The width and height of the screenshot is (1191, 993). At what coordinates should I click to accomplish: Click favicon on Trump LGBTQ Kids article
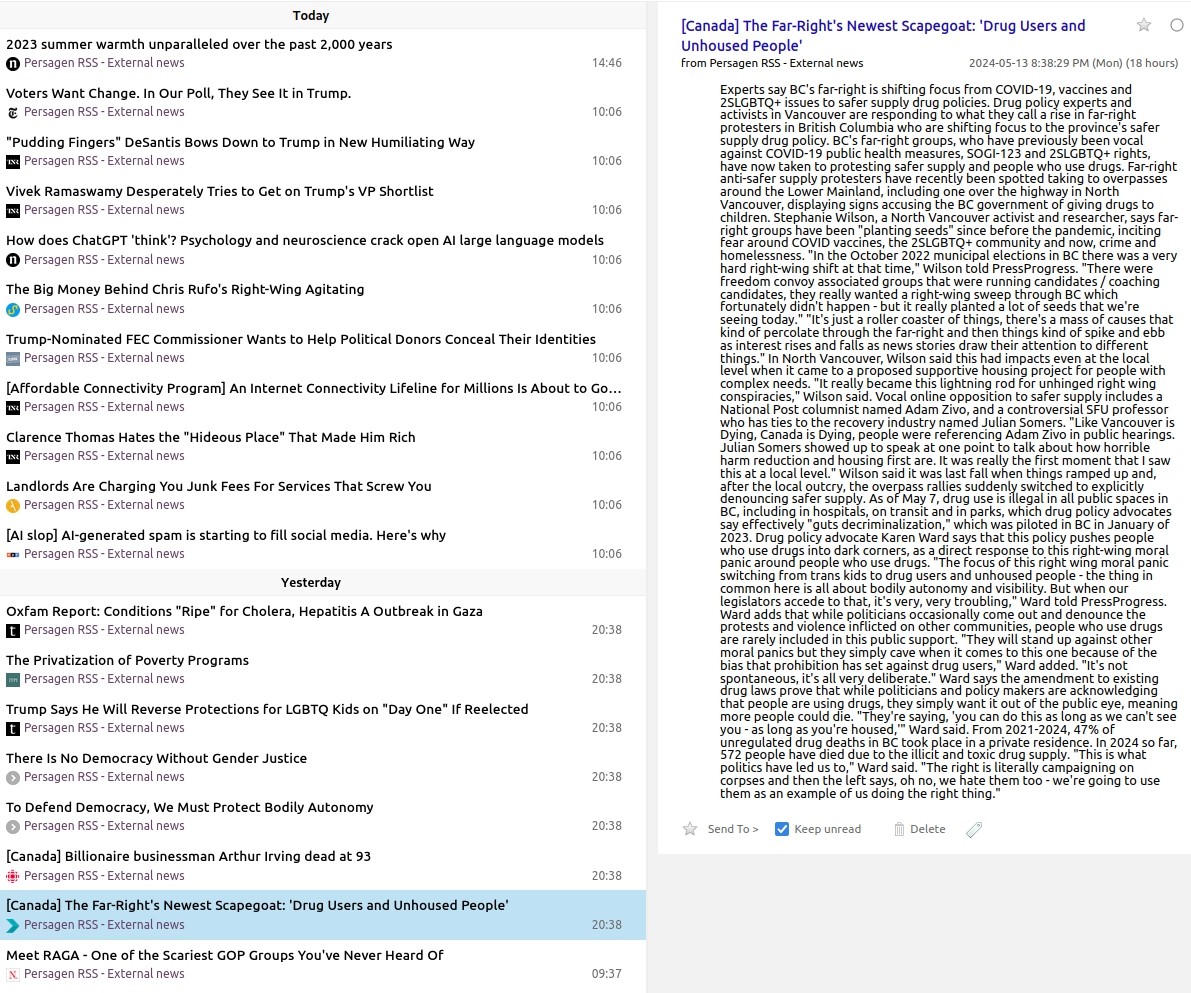pyautogui.click(x=13, y=729)
